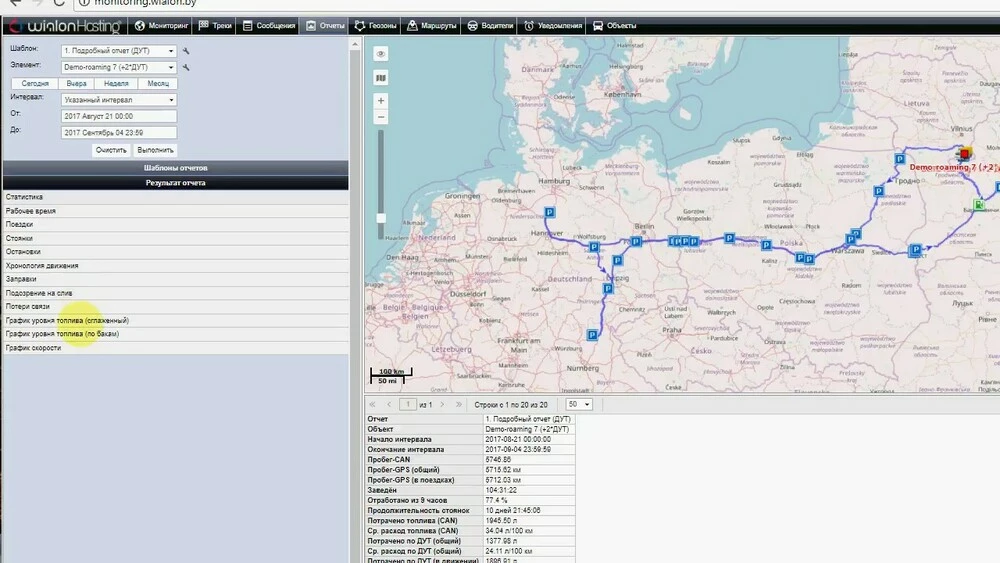The width and height of the screenshot is (1000, 563).
Task: Click the Demo-roaming 7 vehicle icon on map
Action: [x=965, y=154]
